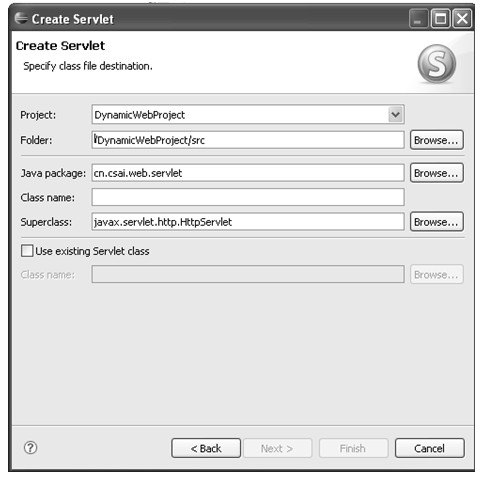
Task: Enable Use existing Servlet class checkbox
Action: [27, 251]
